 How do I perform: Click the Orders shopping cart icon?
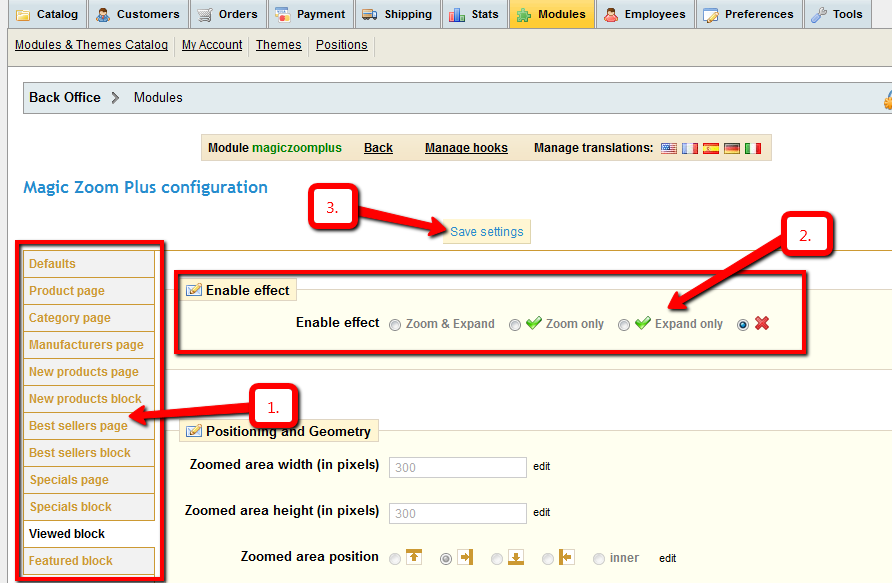(x=205, y=15)
